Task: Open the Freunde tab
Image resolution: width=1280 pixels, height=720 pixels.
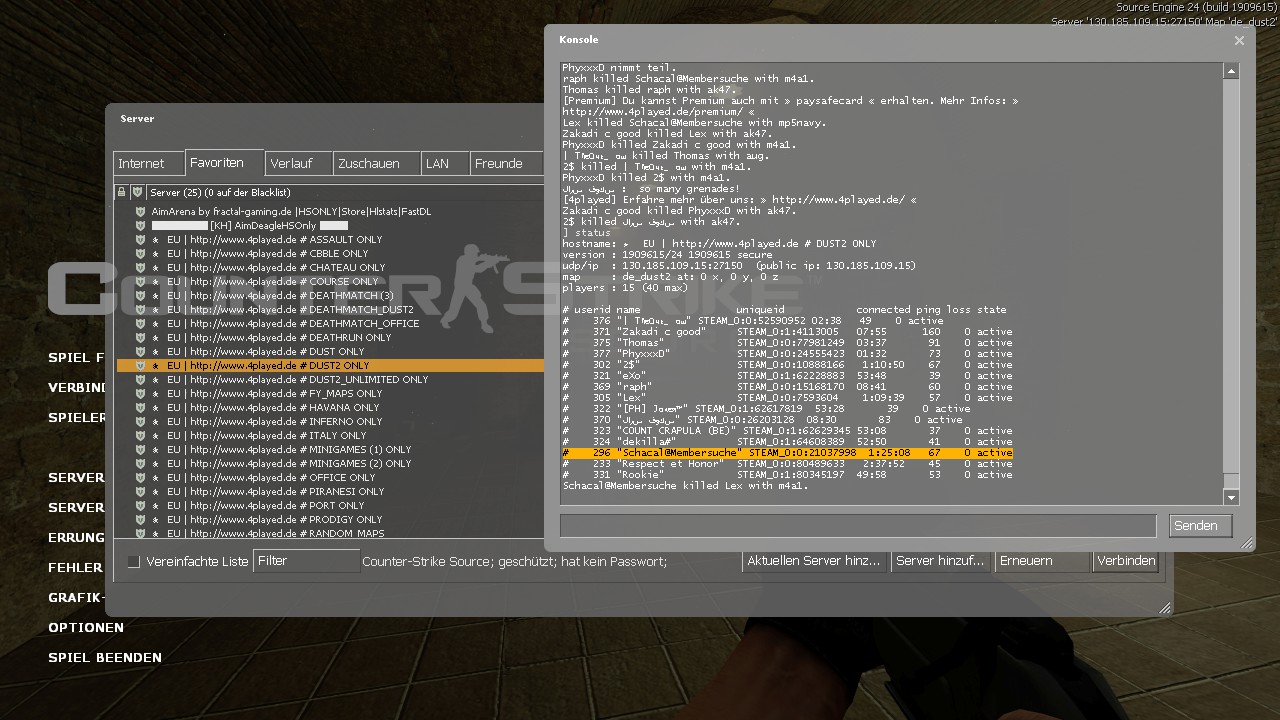Action: point(506,164)
